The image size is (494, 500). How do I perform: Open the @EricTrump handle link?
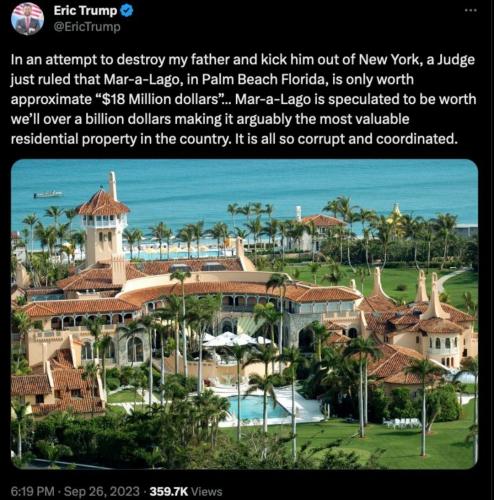pyautogui.click(x=87, y=27)
